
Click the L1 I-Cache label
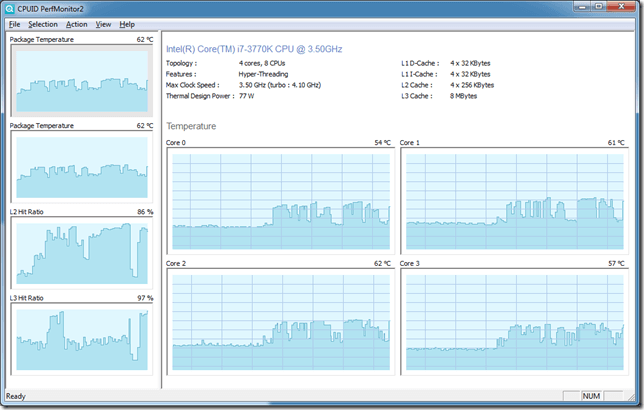click(x=419, y=74)
